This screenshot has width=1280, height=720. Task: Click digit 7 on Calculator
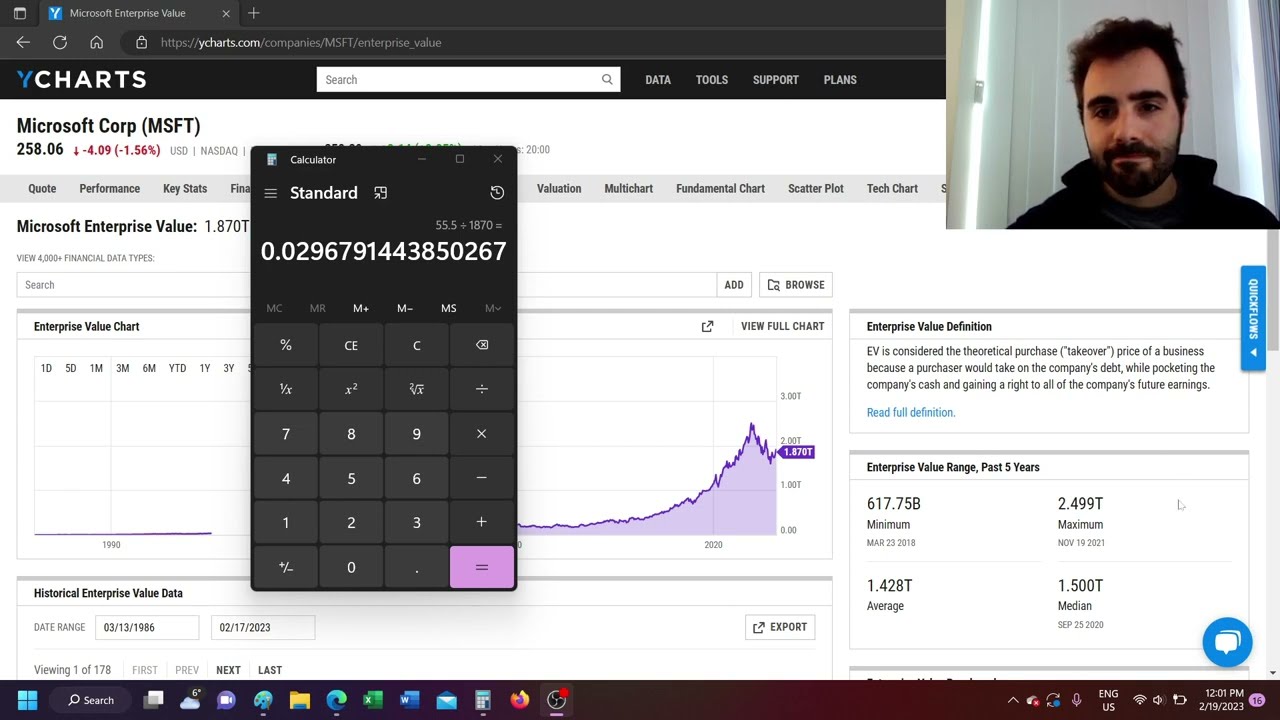click(286, 434)
